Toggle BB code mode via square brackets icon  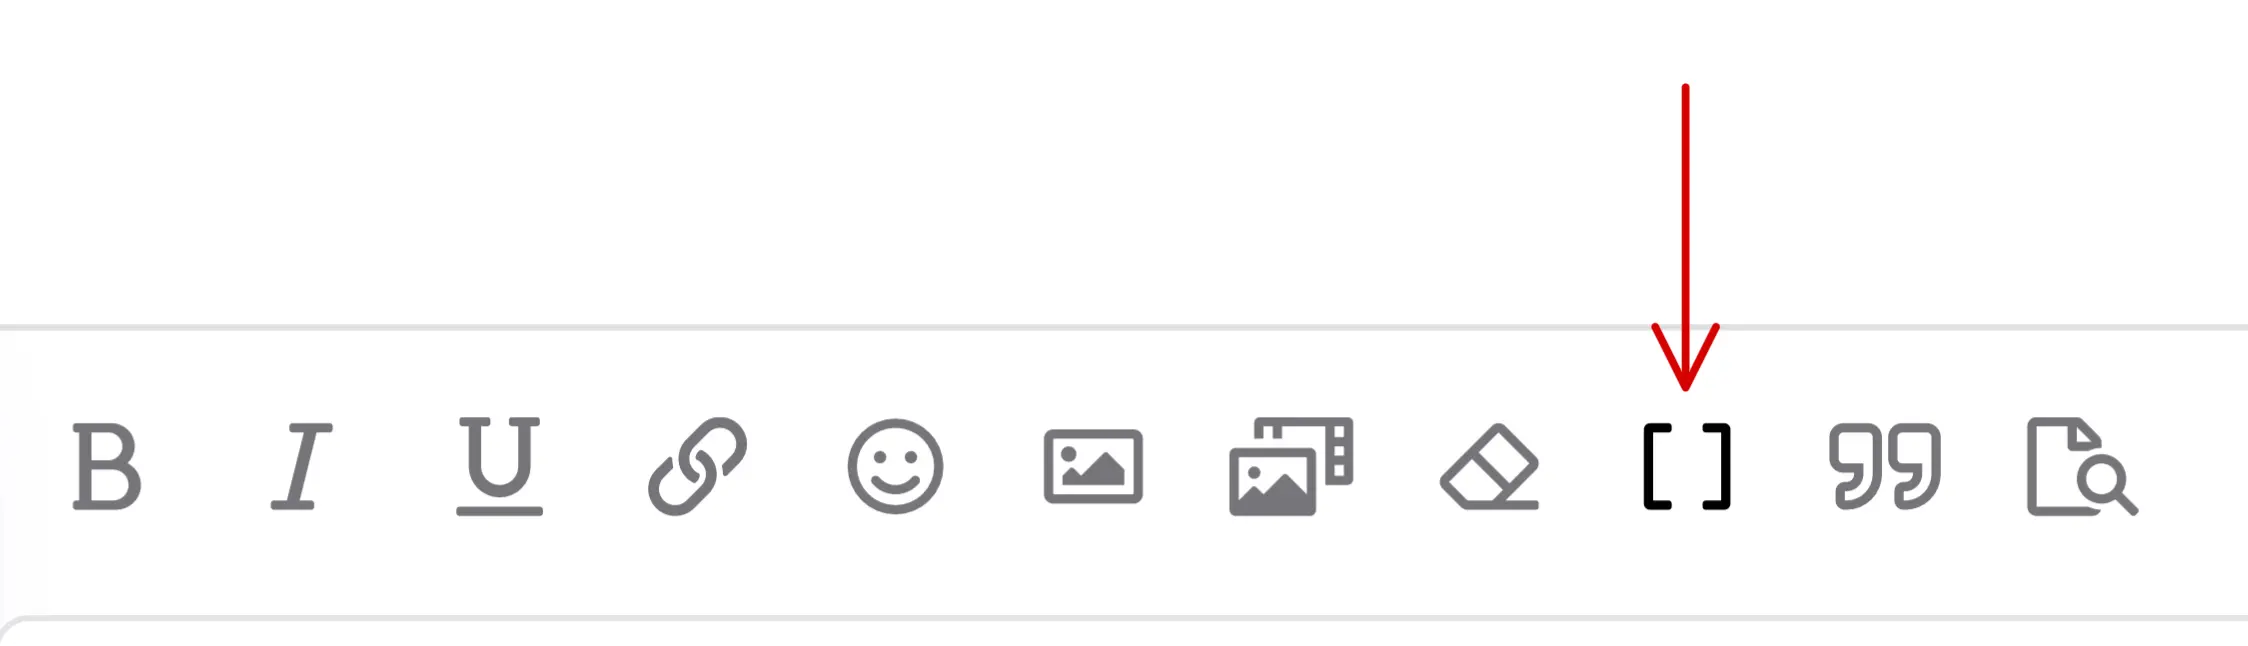pos(1687,466)
